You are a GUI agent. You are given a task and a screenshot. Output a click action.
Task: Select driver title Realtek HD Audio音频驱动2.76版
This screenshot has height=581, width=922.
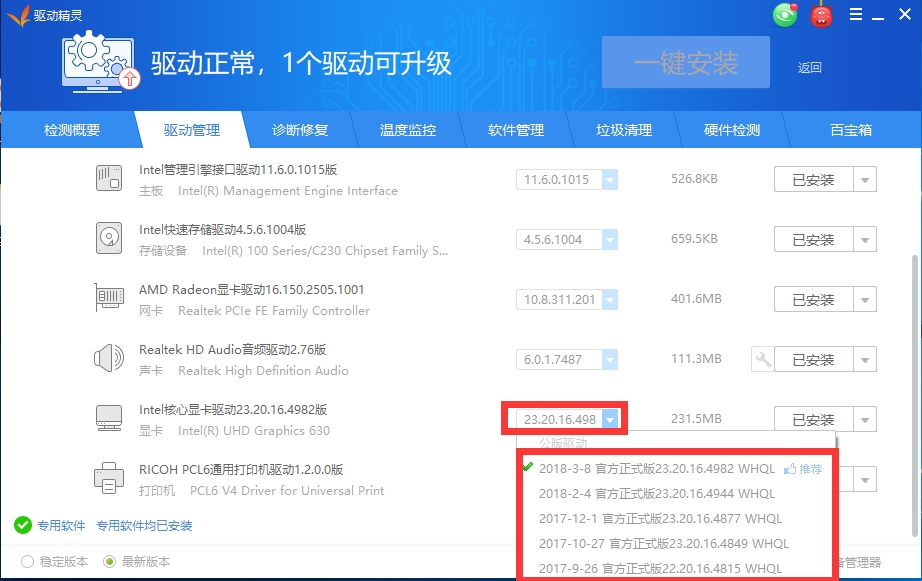click(x=232, y=349)
